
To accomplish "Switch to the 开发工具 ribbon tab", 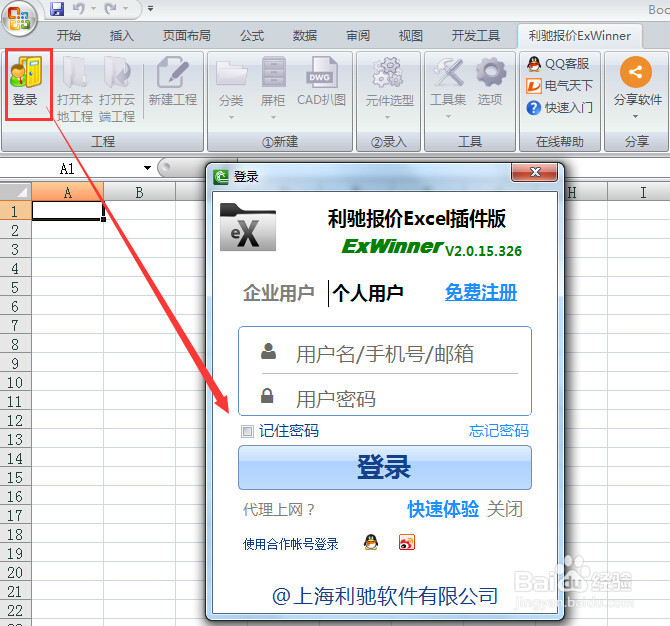I will [476, 35].
